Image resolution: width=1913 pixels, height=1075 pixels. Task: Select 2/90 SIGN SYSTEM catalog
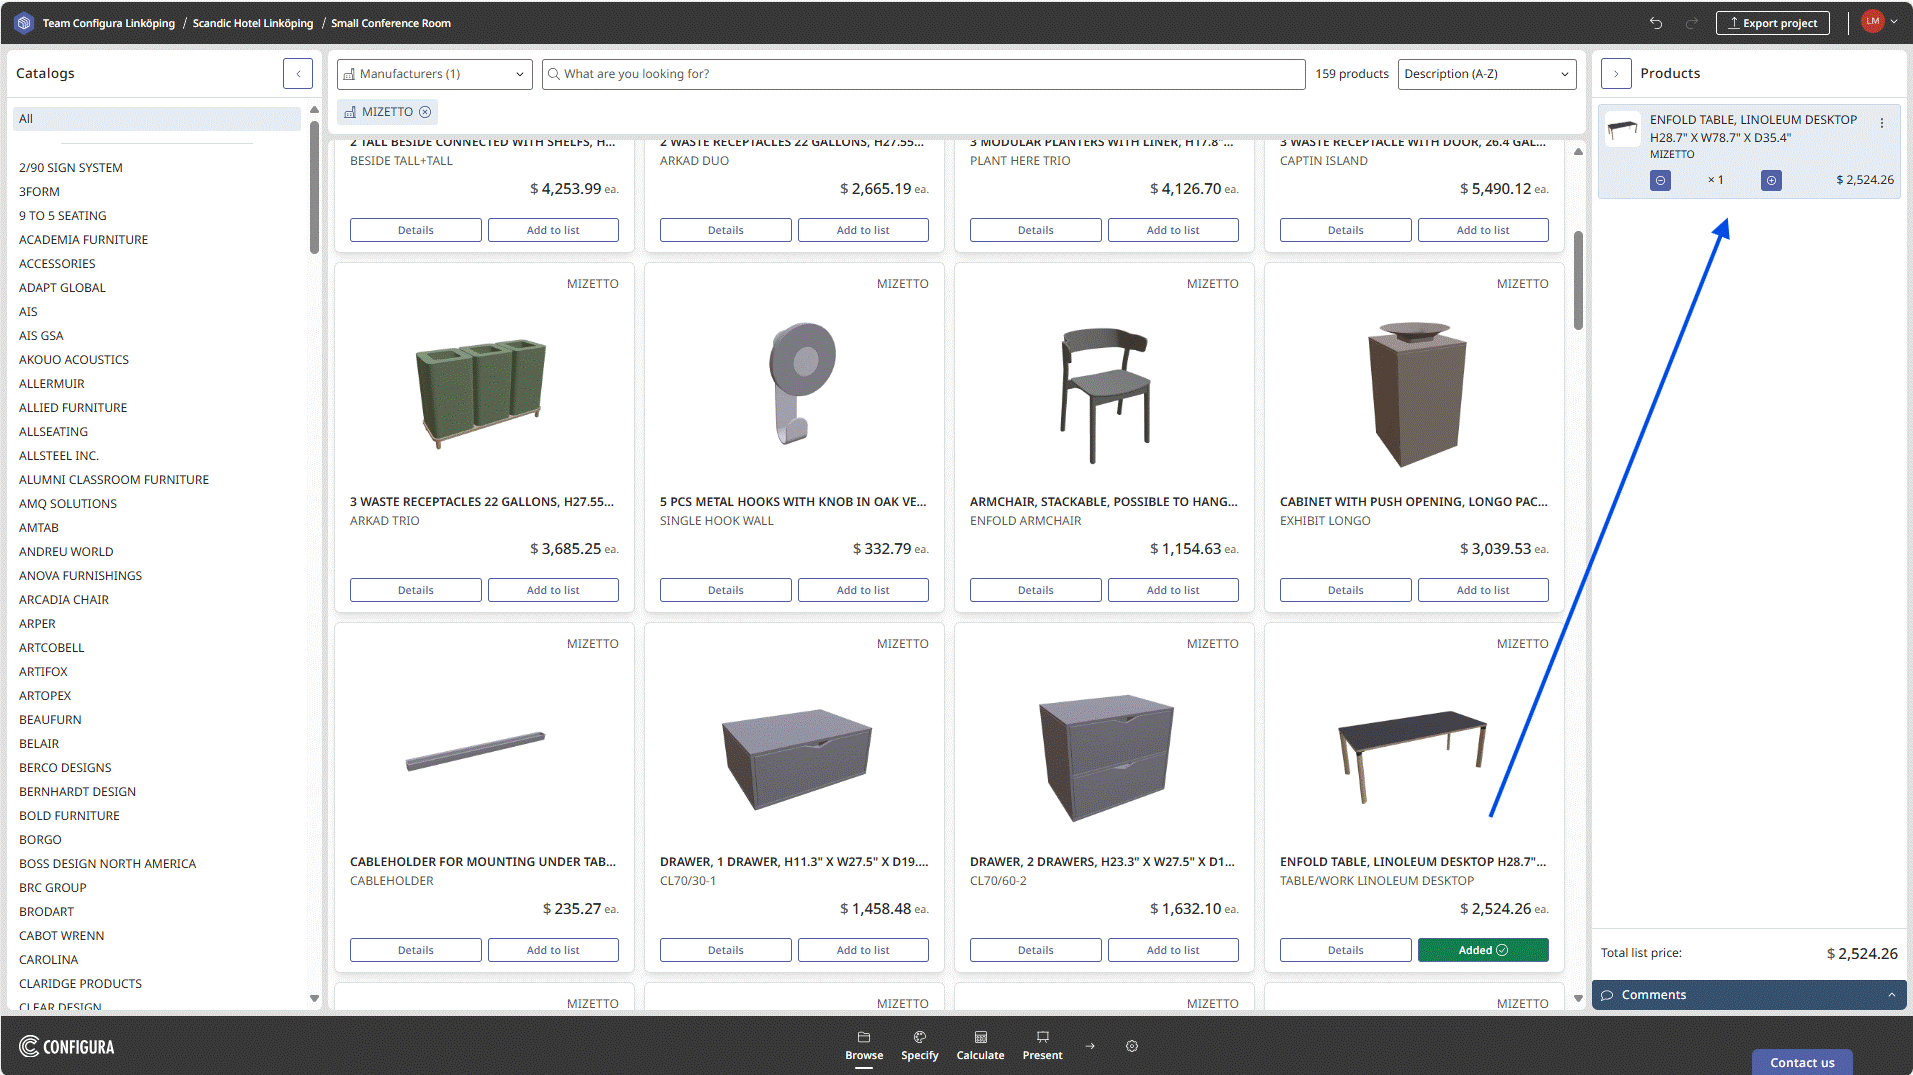tap(71, 168)
